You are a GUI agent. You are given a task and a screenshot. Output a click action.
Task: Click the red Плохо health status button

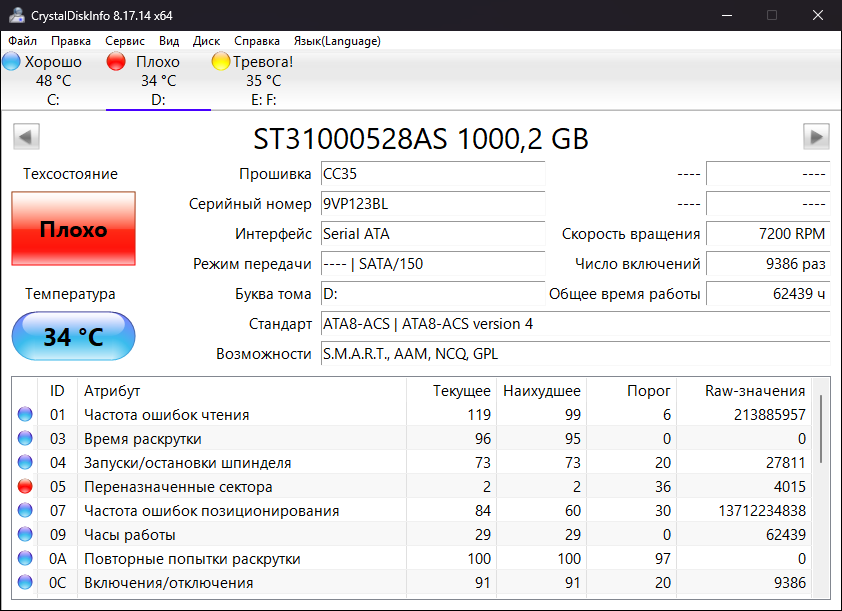click(x=74, y=229)
